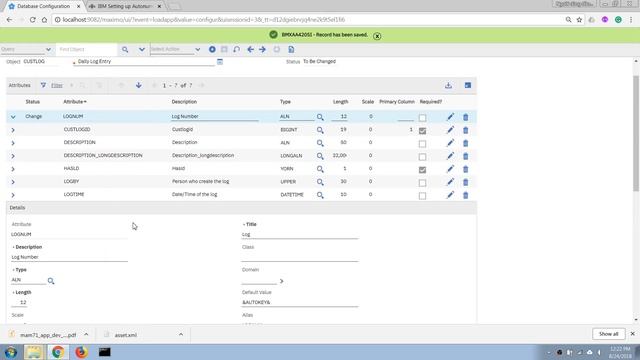The width and height of the screenshot is (640, 360).
Task: Open the Domain detail menu chevron
Action: click(x=281, y=281)
